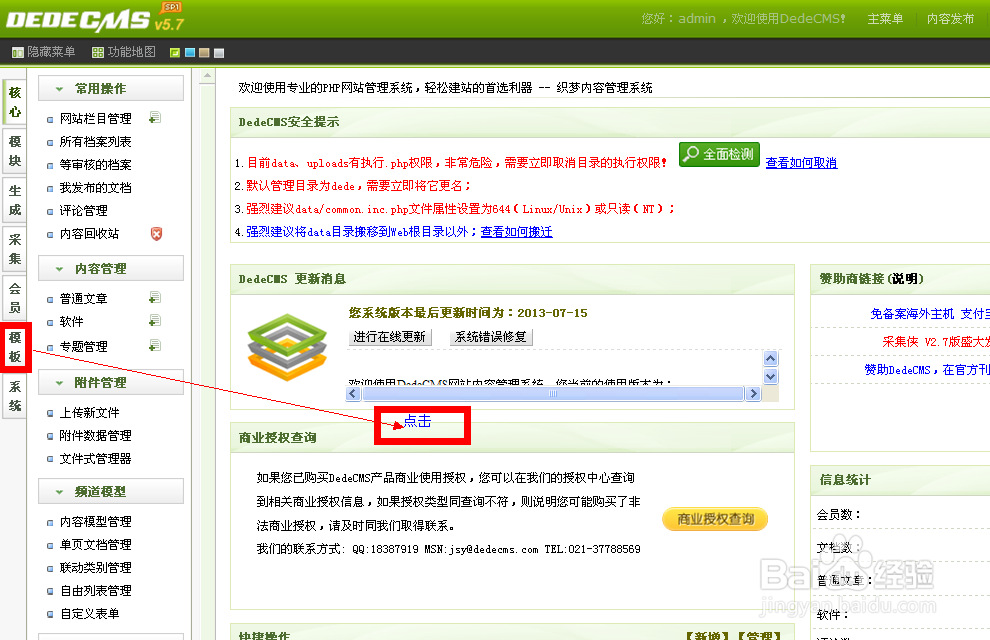The width and height of the screenshot is (990, 640).
Task: Collapse the 附件管理 section
Action: [110, 382]
